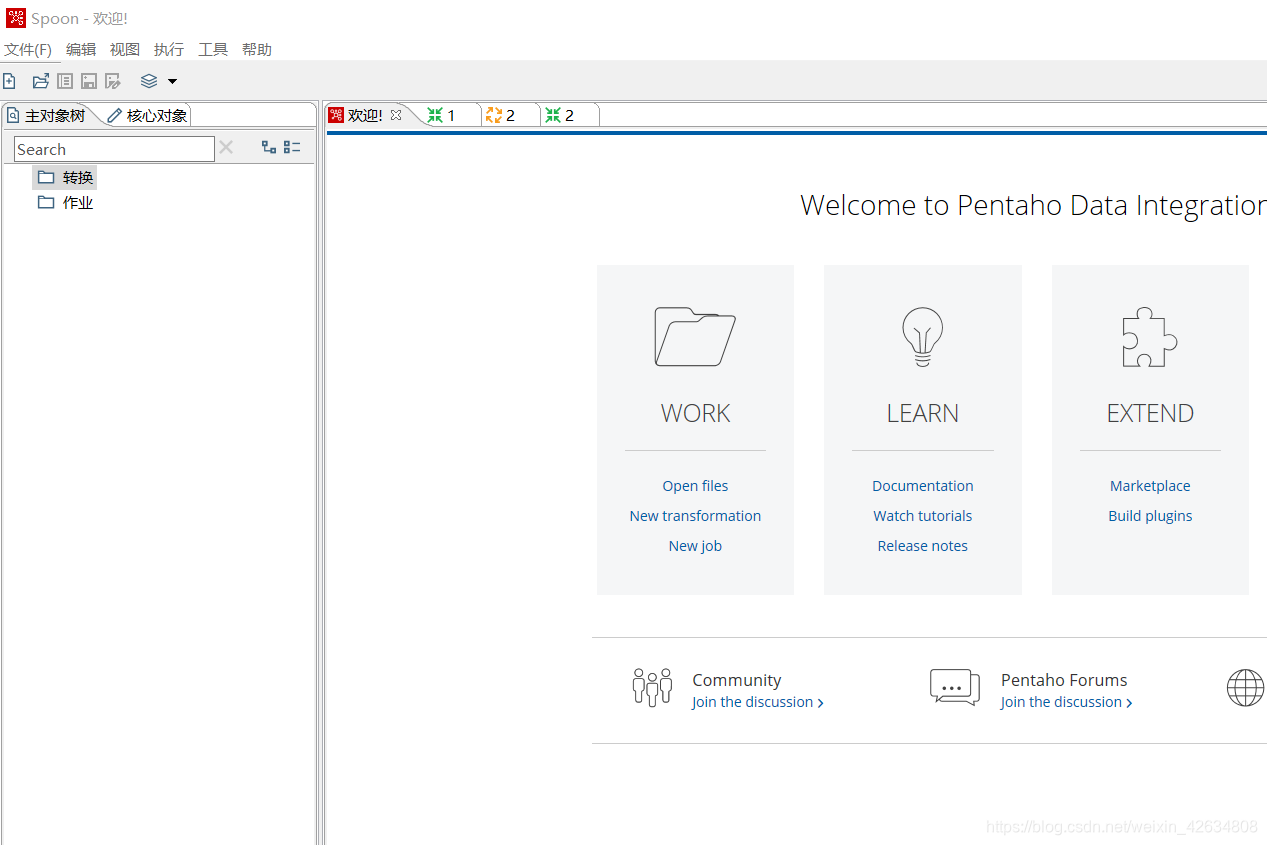The image size is (1267, 845).
Task: Close the 欢迎! tab
Action: click(396, 115)
